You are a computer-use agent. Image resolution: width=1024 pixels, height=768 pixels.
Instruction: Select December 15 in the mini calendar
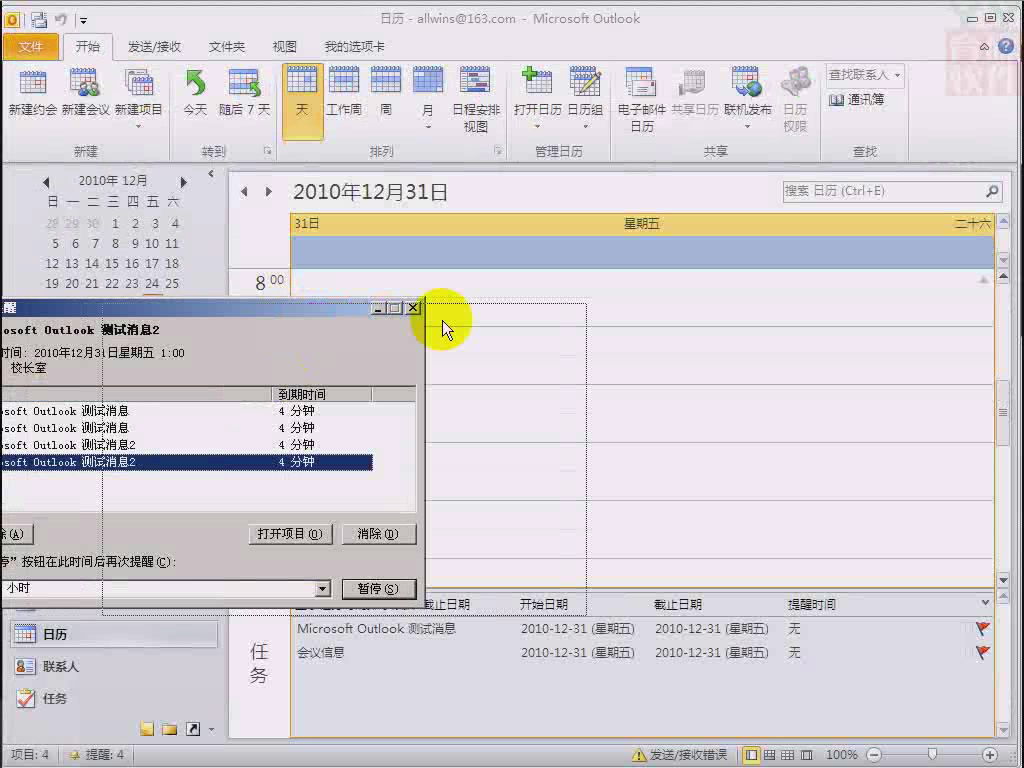(x=112, y=264)
